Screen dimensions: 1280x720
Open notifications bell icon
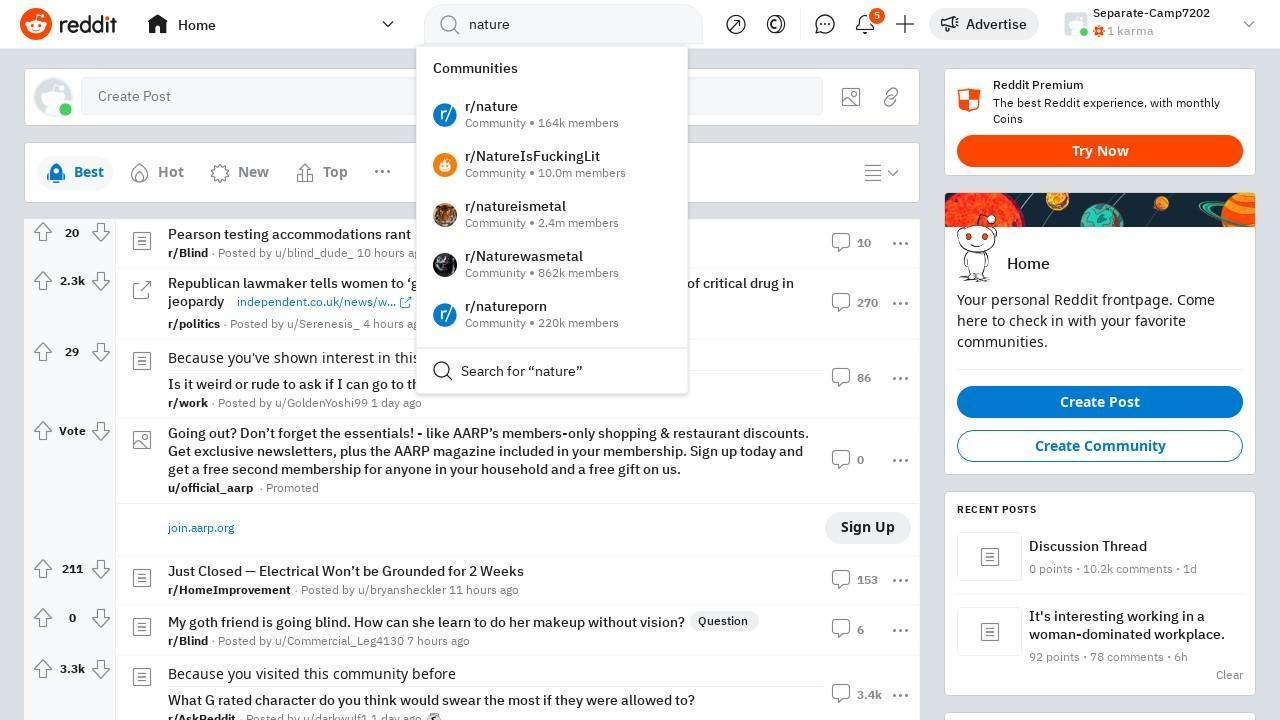coord(865,24)
